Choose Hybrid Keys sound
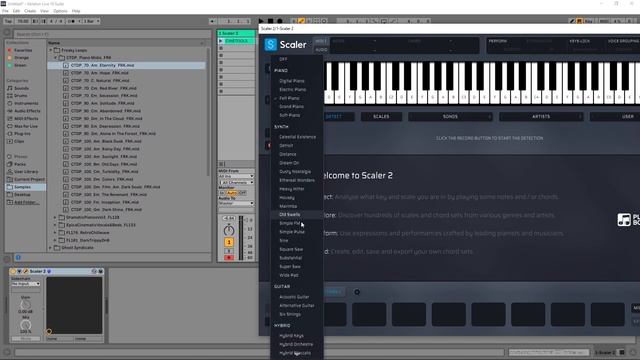The width and height of the screenshot is (640, 360). (x=291, y=336)
